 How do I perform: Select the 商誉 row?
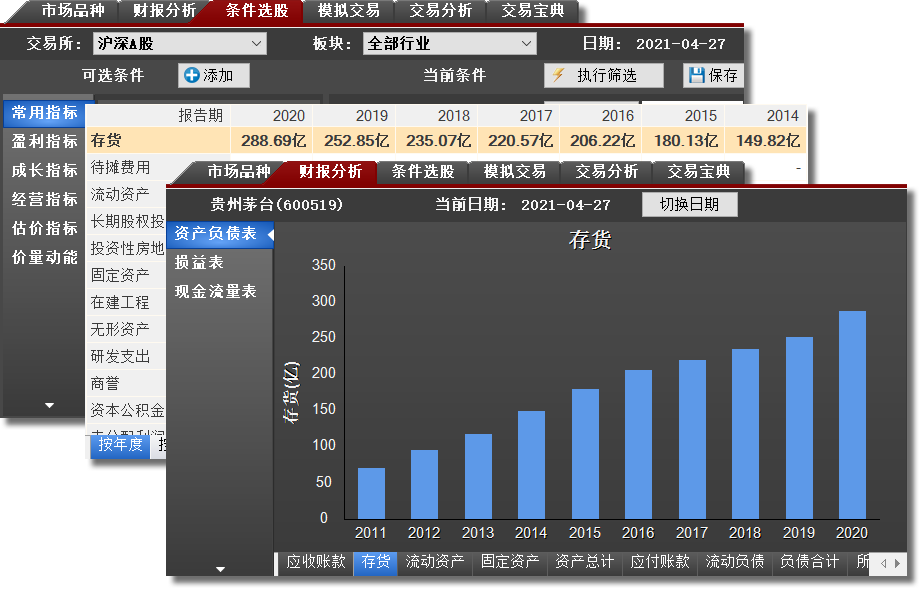click(127, 384)
